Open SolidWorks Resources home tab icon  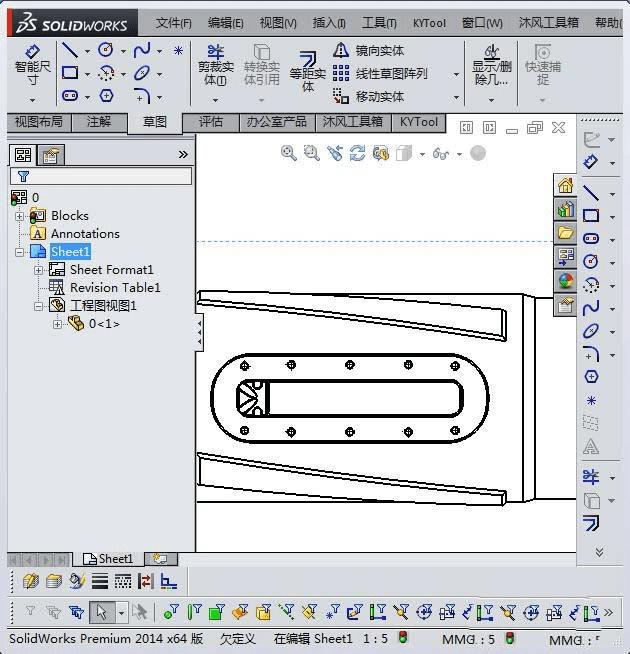(x=565, y=185)
